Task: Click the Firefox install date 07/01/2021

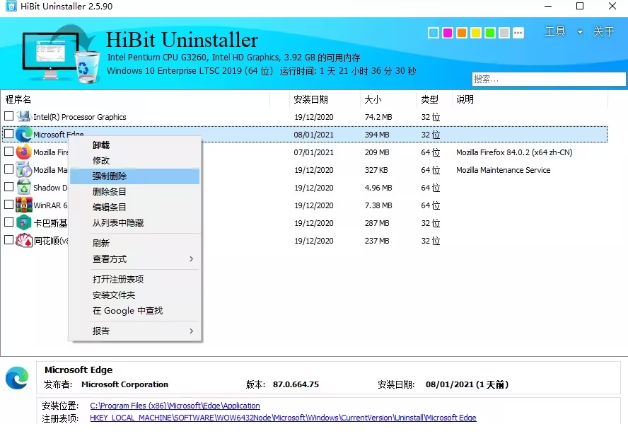Action: point(314,152)
